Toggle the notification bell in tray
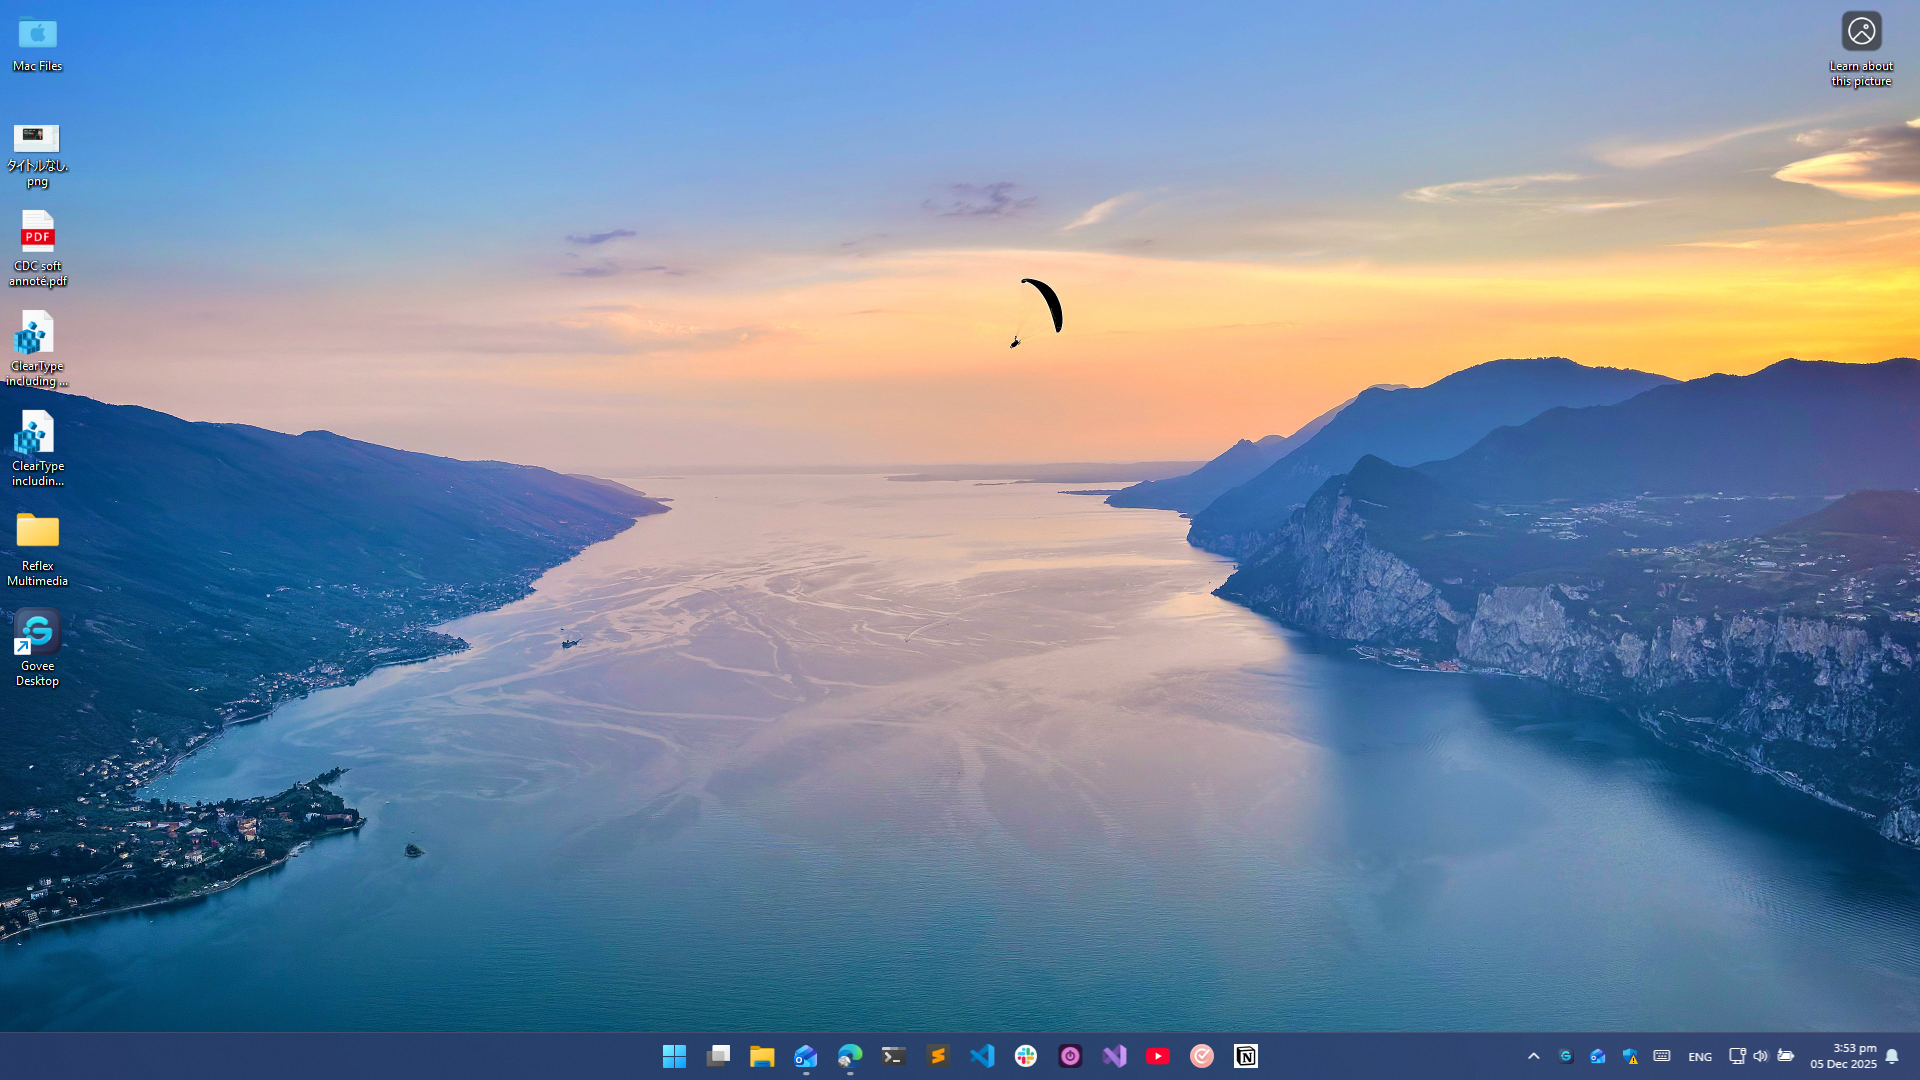This screenshot has width=1920, height=1080. point(1892,1056)
